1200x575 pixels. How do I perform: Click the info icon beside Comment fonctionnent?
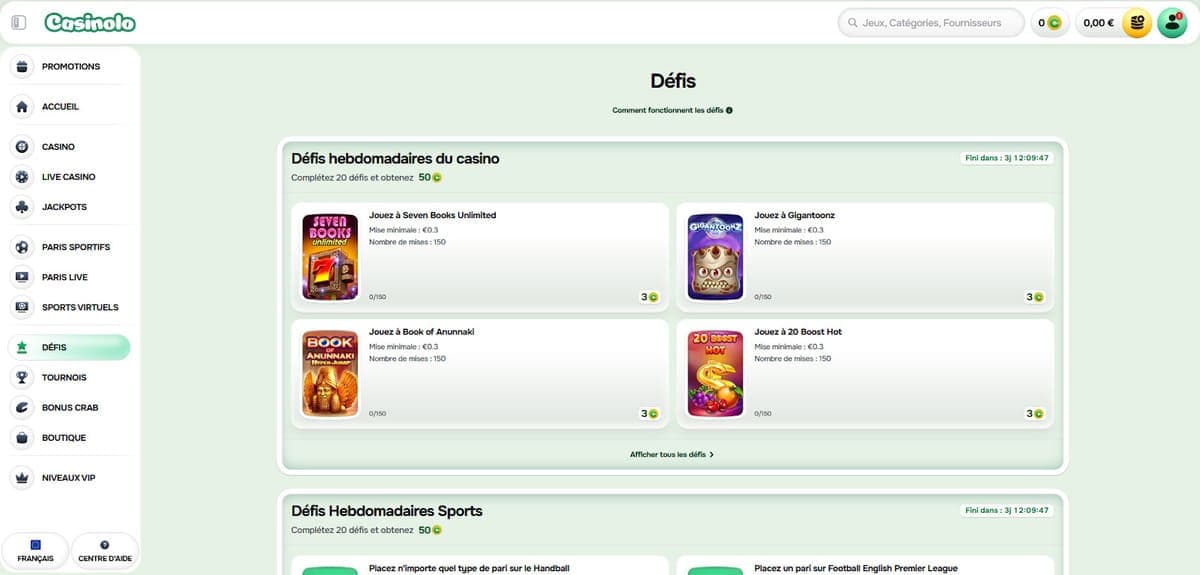coord(729,110)
